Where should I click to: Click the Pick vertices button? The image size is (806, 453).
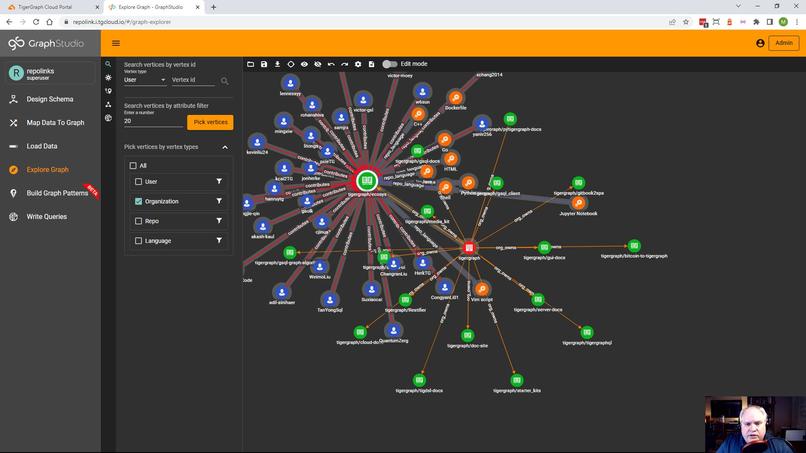(x=210, y=122)
